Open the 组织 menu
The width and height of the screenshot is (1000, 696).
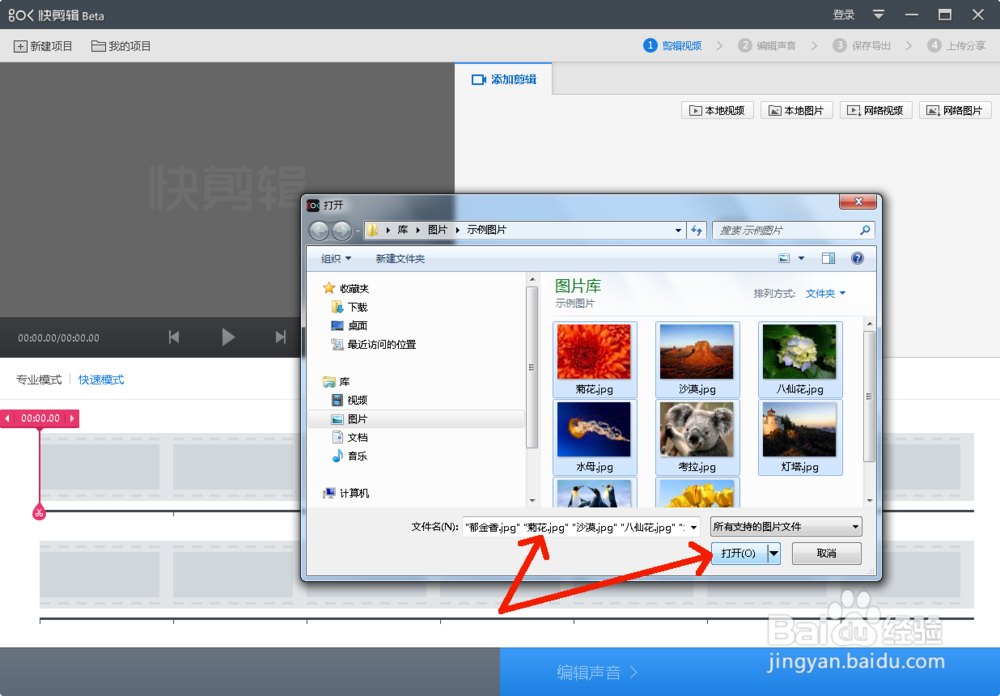(335, 258)
